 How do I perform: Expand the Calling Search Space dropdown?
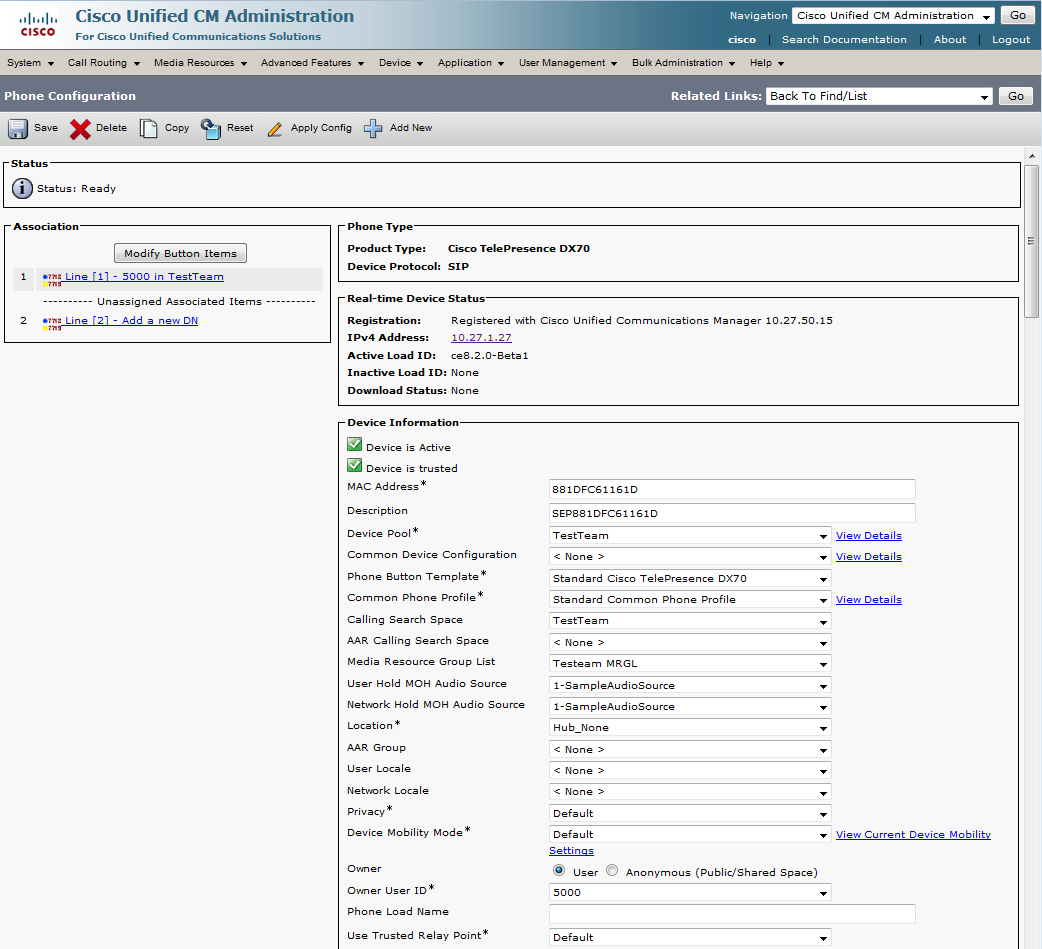point(690,621)
